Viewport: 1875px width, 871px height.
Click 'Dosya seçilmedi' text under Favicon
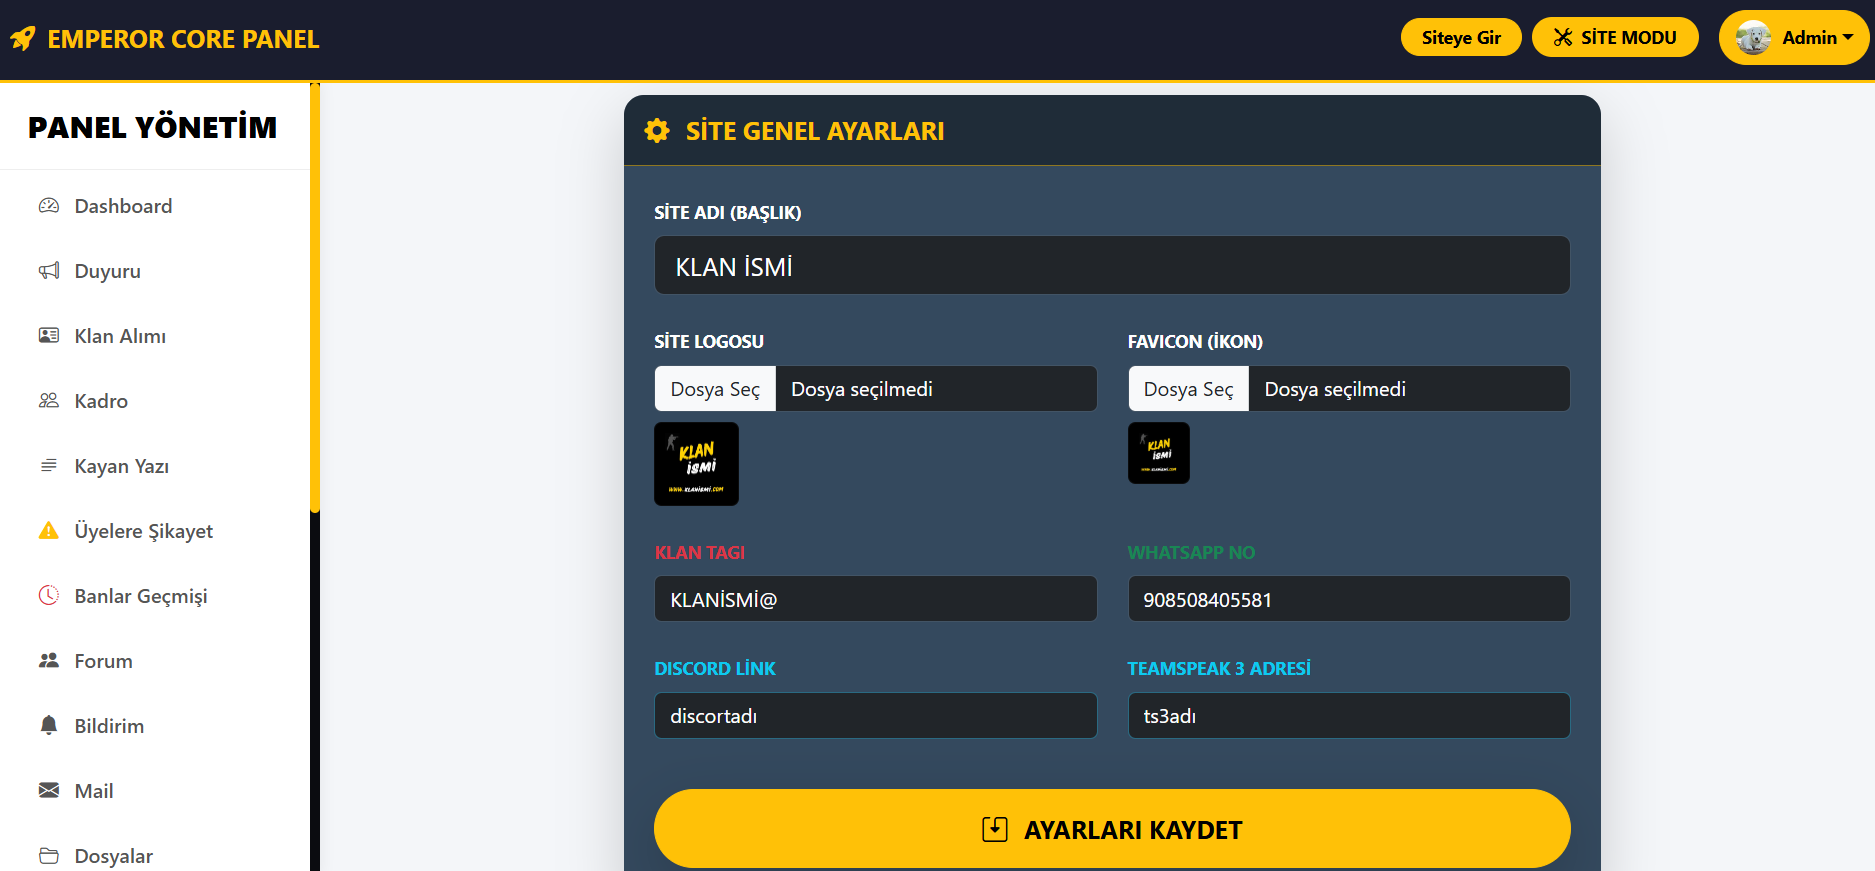tap(1335, 389)
